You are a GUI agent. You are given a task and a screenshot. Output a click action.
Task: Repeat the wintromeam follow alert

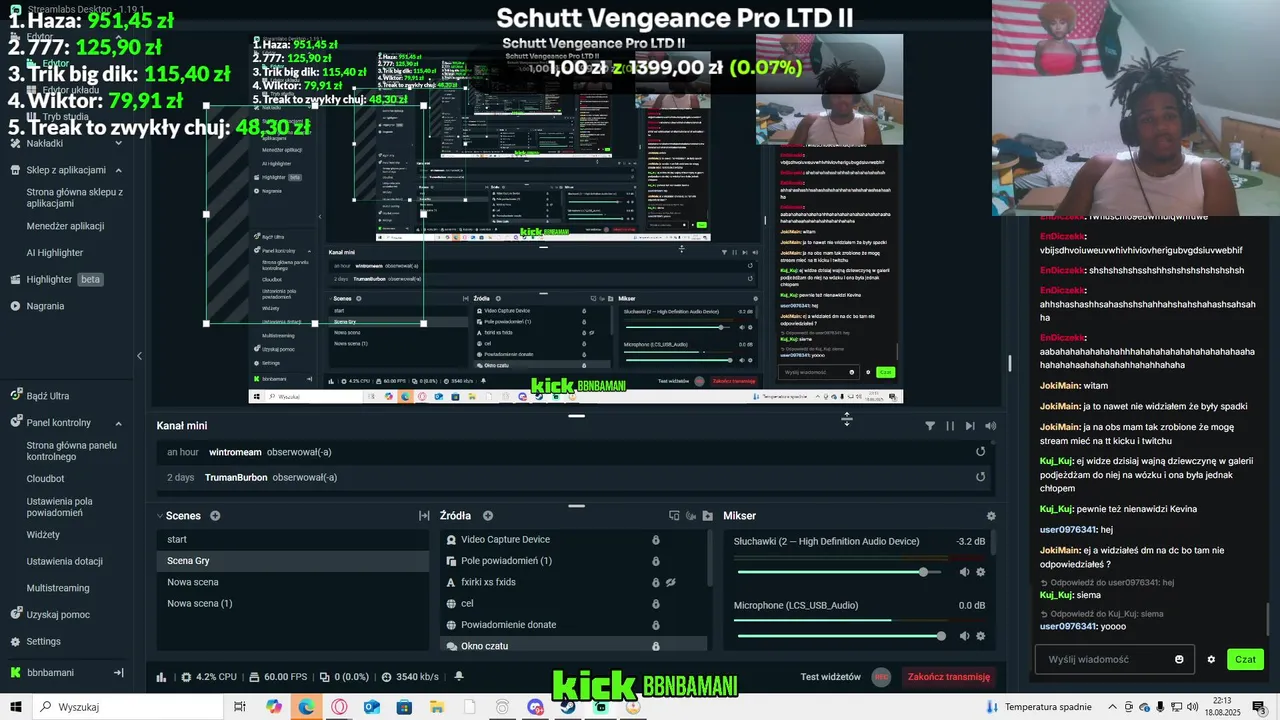tap(981, 452)
